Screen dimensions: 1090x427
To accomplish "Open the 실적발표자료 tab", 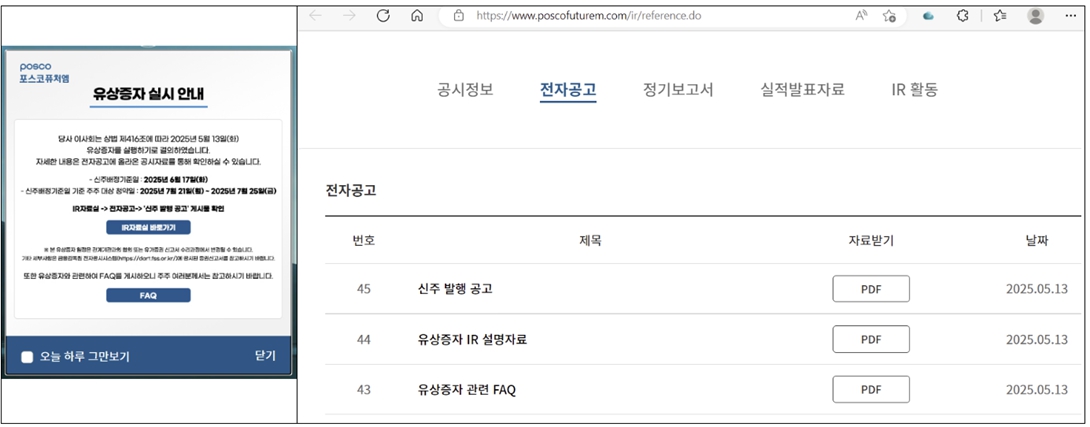I will (x=802, y=90).
